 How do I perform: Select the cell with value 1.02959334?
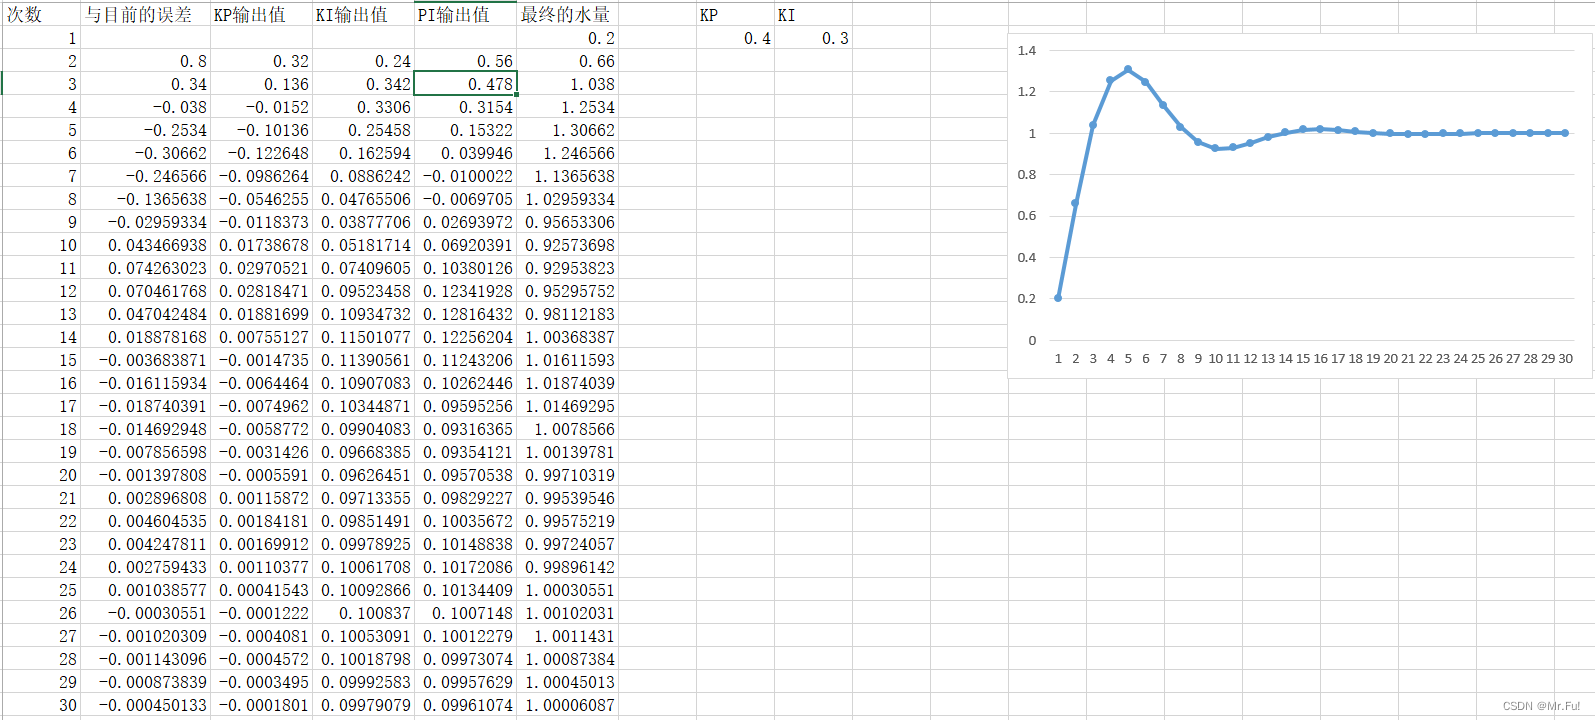pyautogui.click(x=568, y=199)
